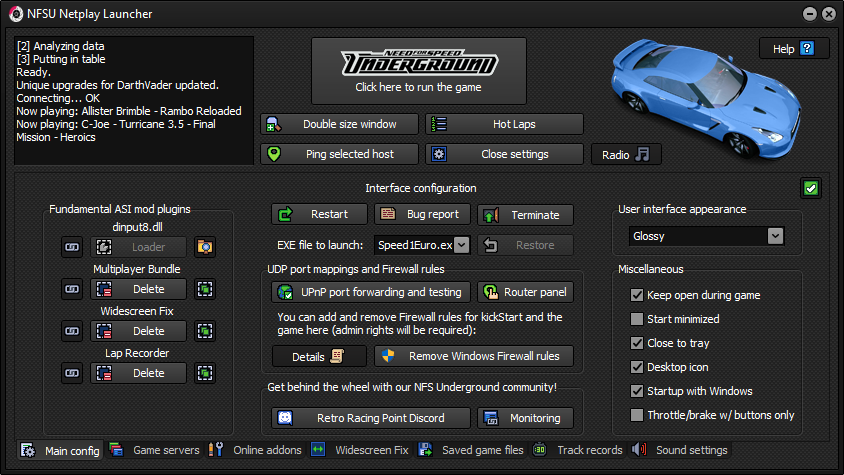Toggle Close to tray checkbox
Screen dimensions: 844x475
637,343
